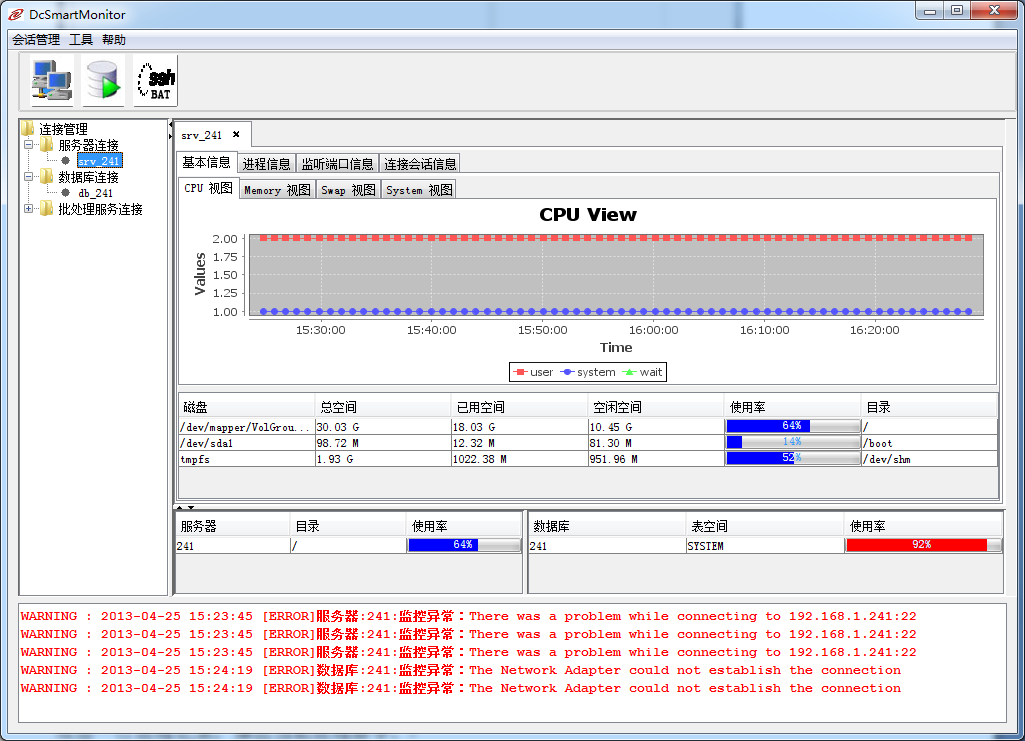
Task: Click the 表空间 column header
Action: [765, 526]
